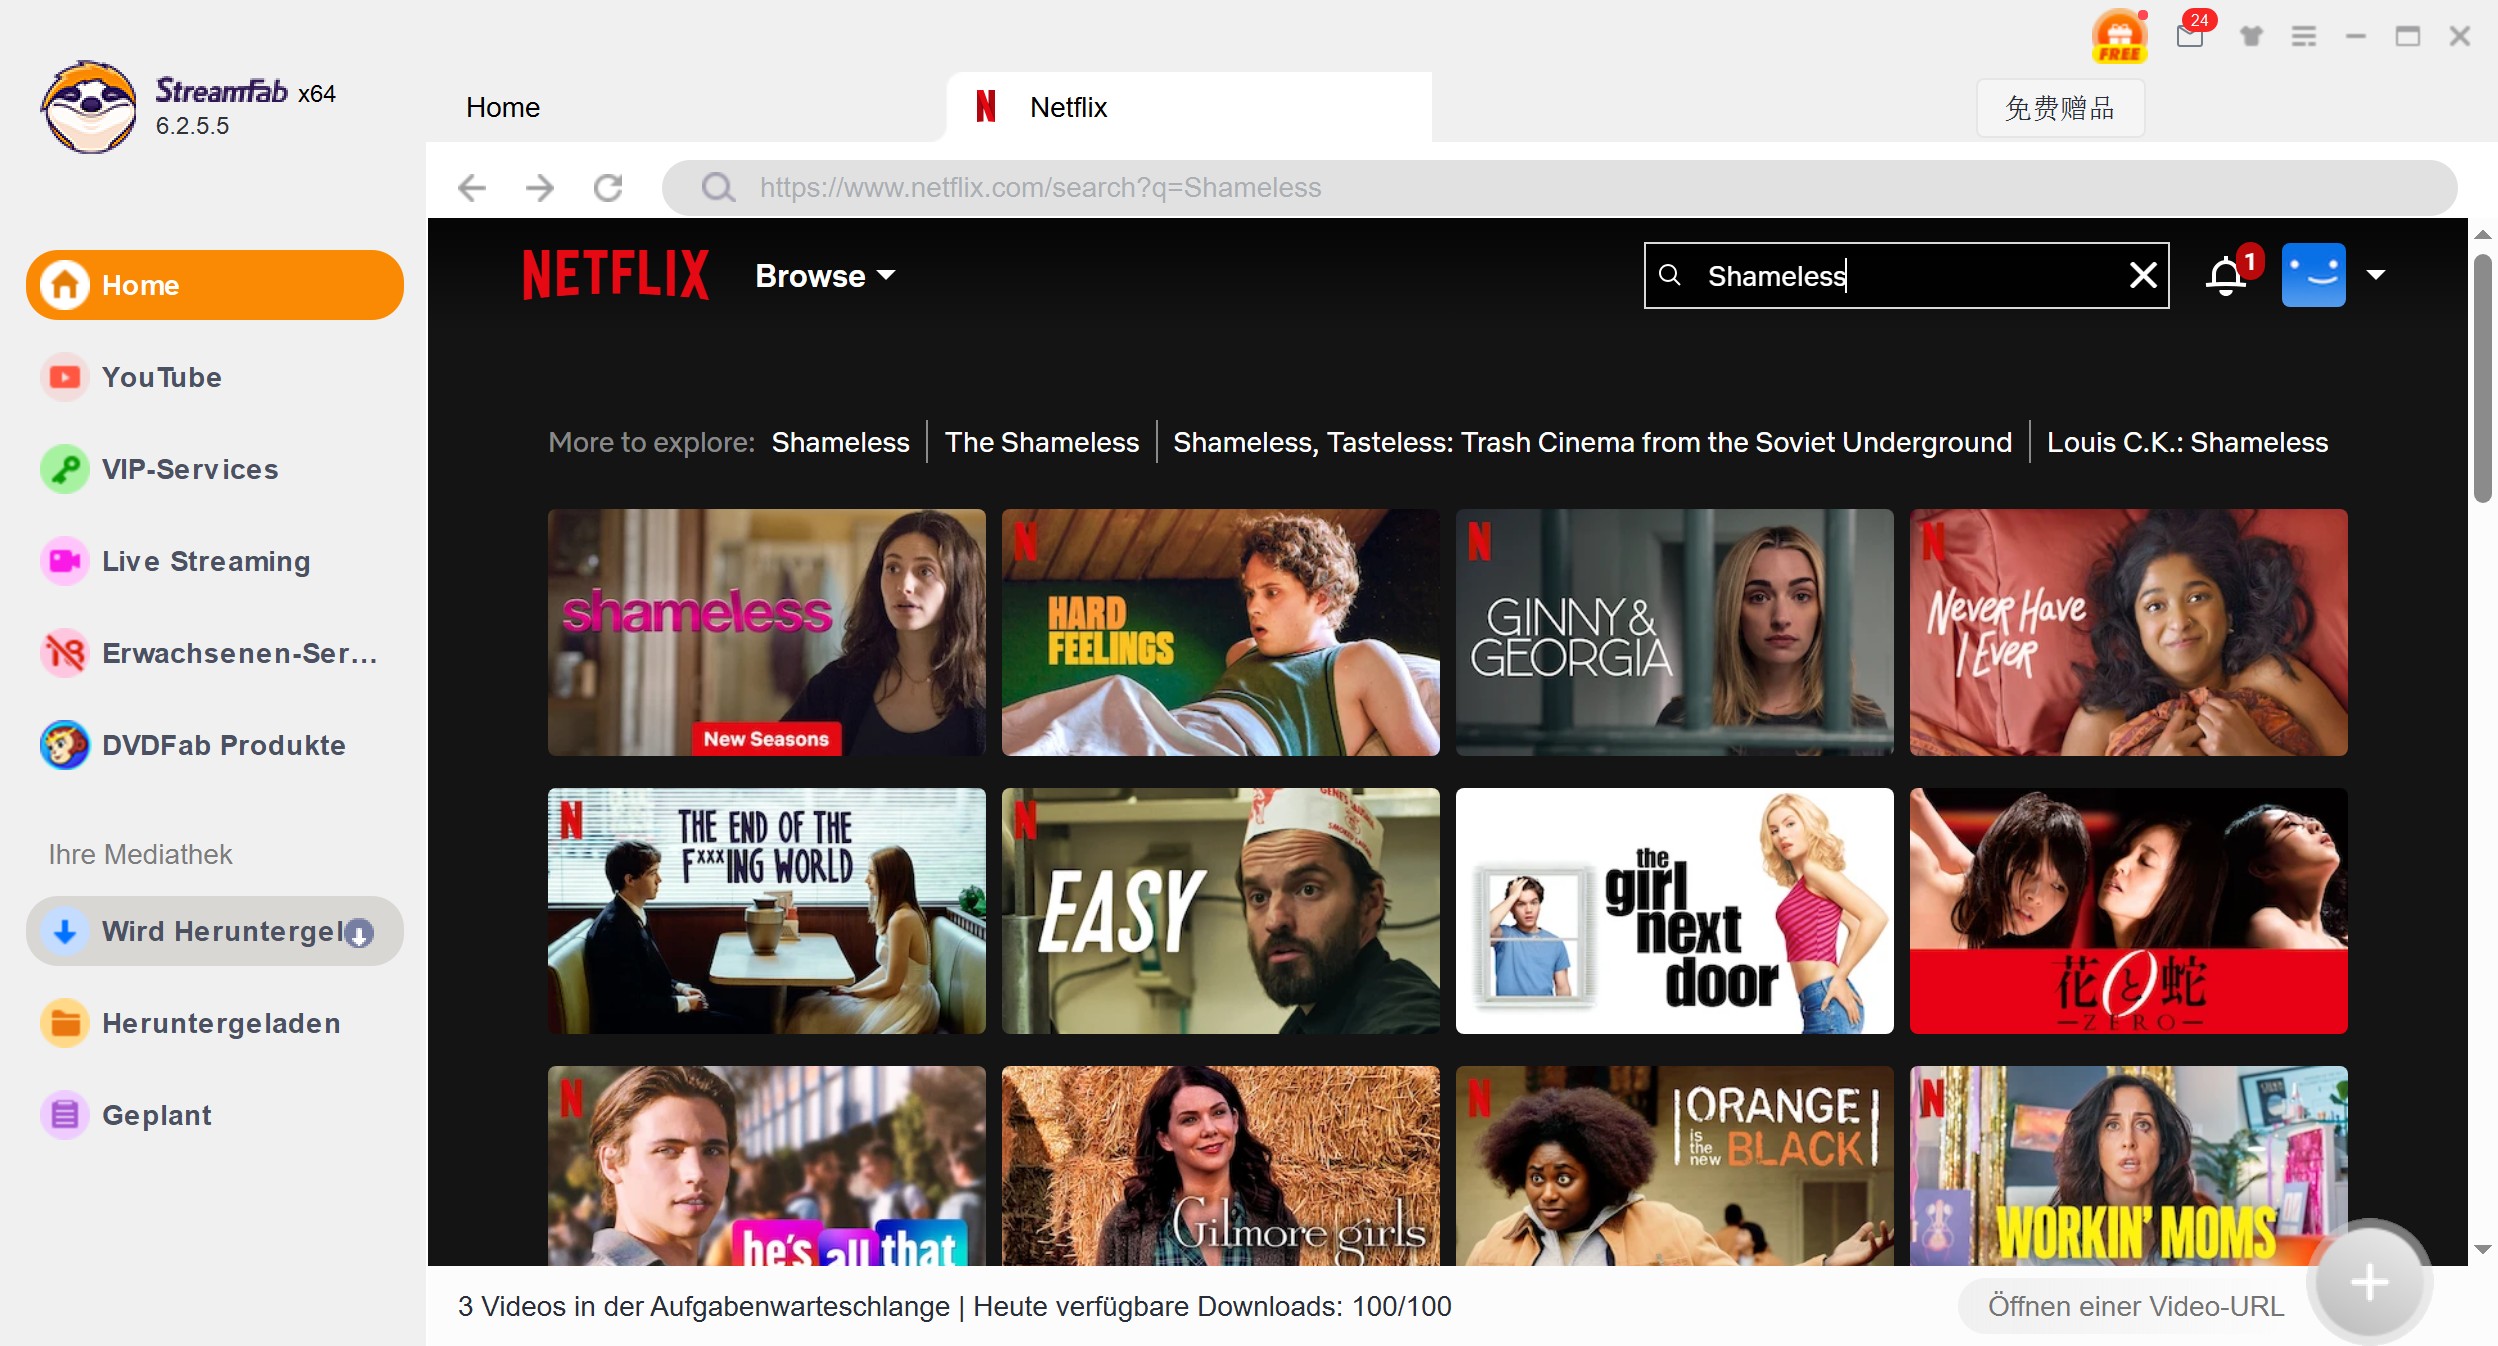Switch to the Home tab
The height and width of the screenshot is (1346, 2498).
[503, 108]
